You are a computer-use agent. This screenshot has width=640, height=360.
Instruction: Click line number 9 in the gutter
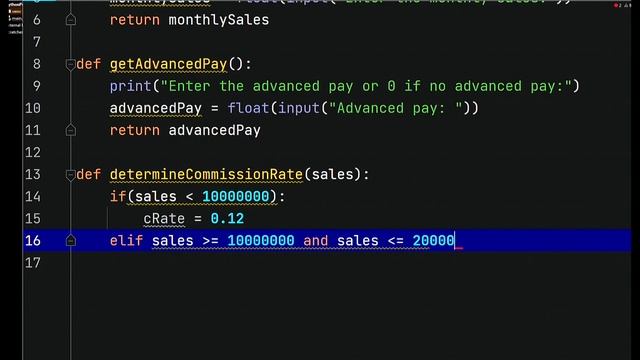click(37, 86)
